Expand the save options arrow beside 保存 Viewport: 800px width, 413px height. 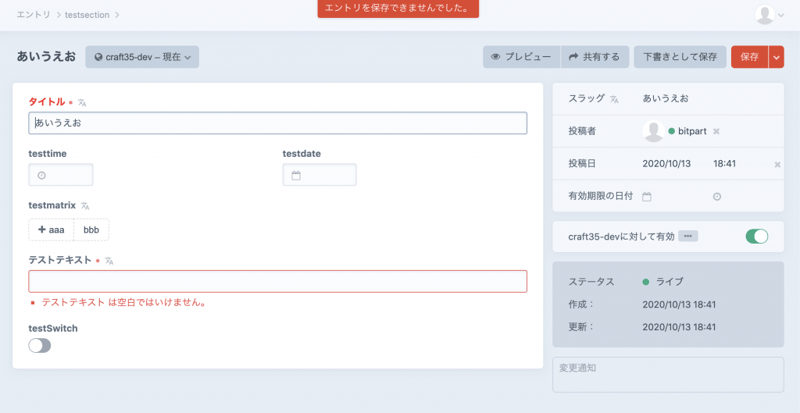(777, 57)
